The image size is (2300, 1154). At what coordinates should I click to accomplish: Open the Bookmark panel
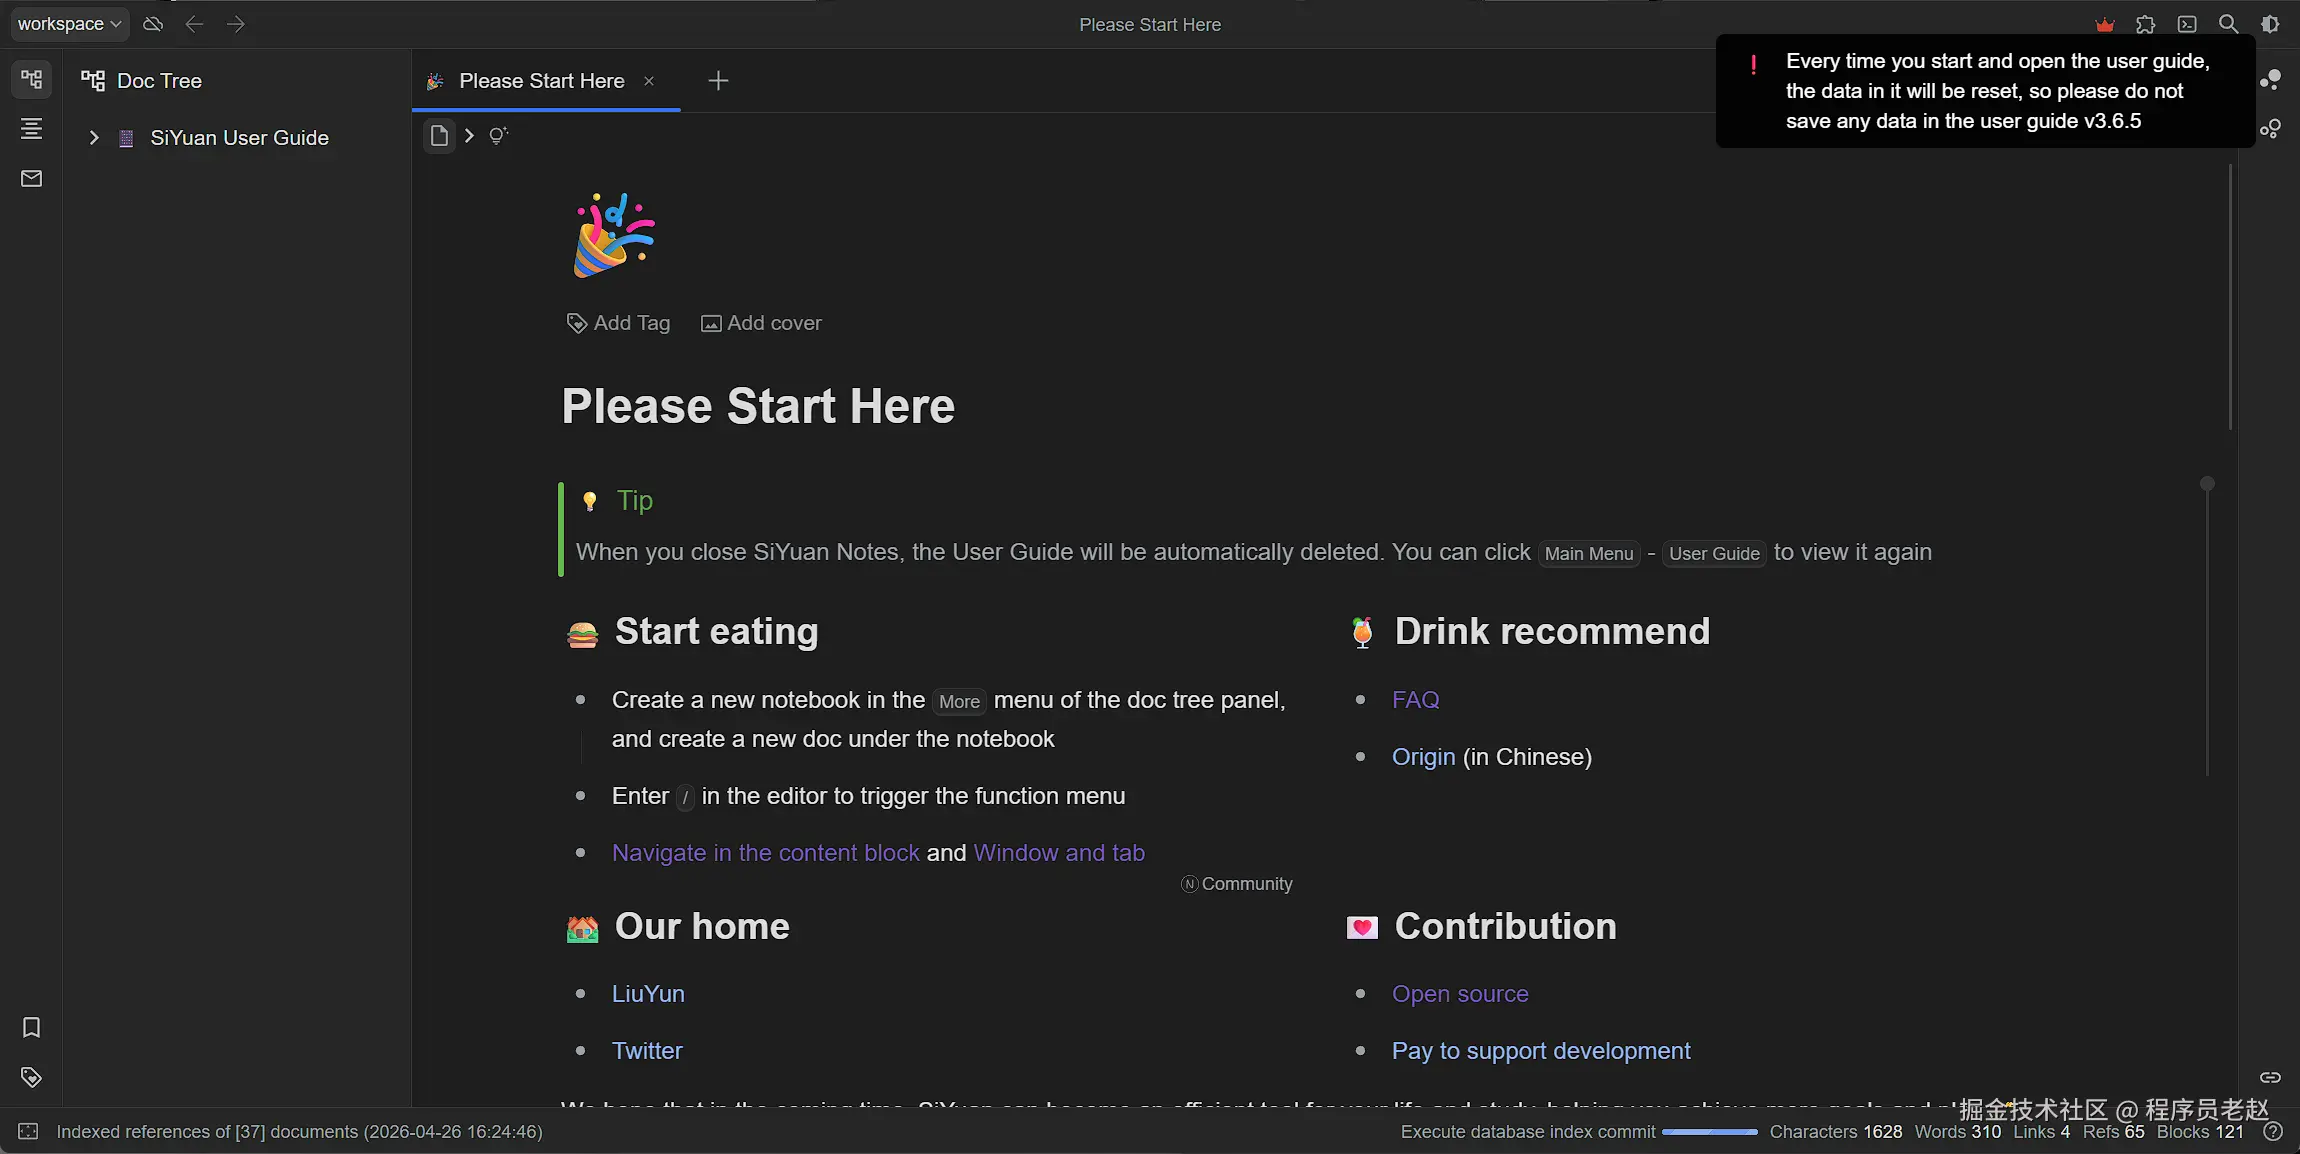[31, 1027]
